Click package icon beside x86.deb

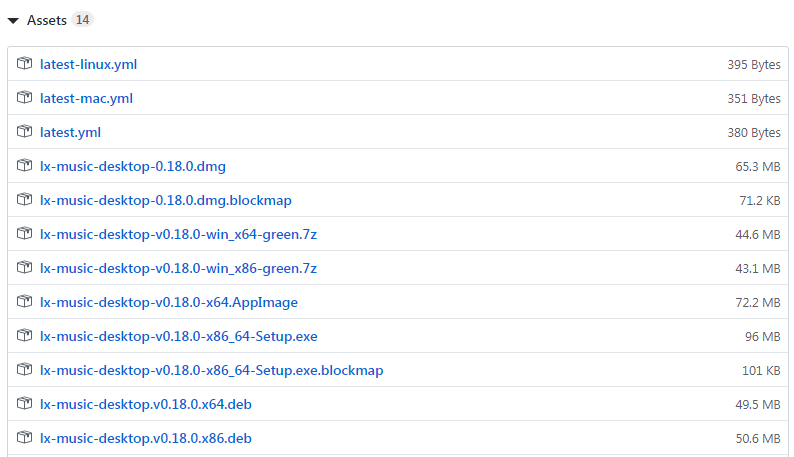[x=24, y=437]
